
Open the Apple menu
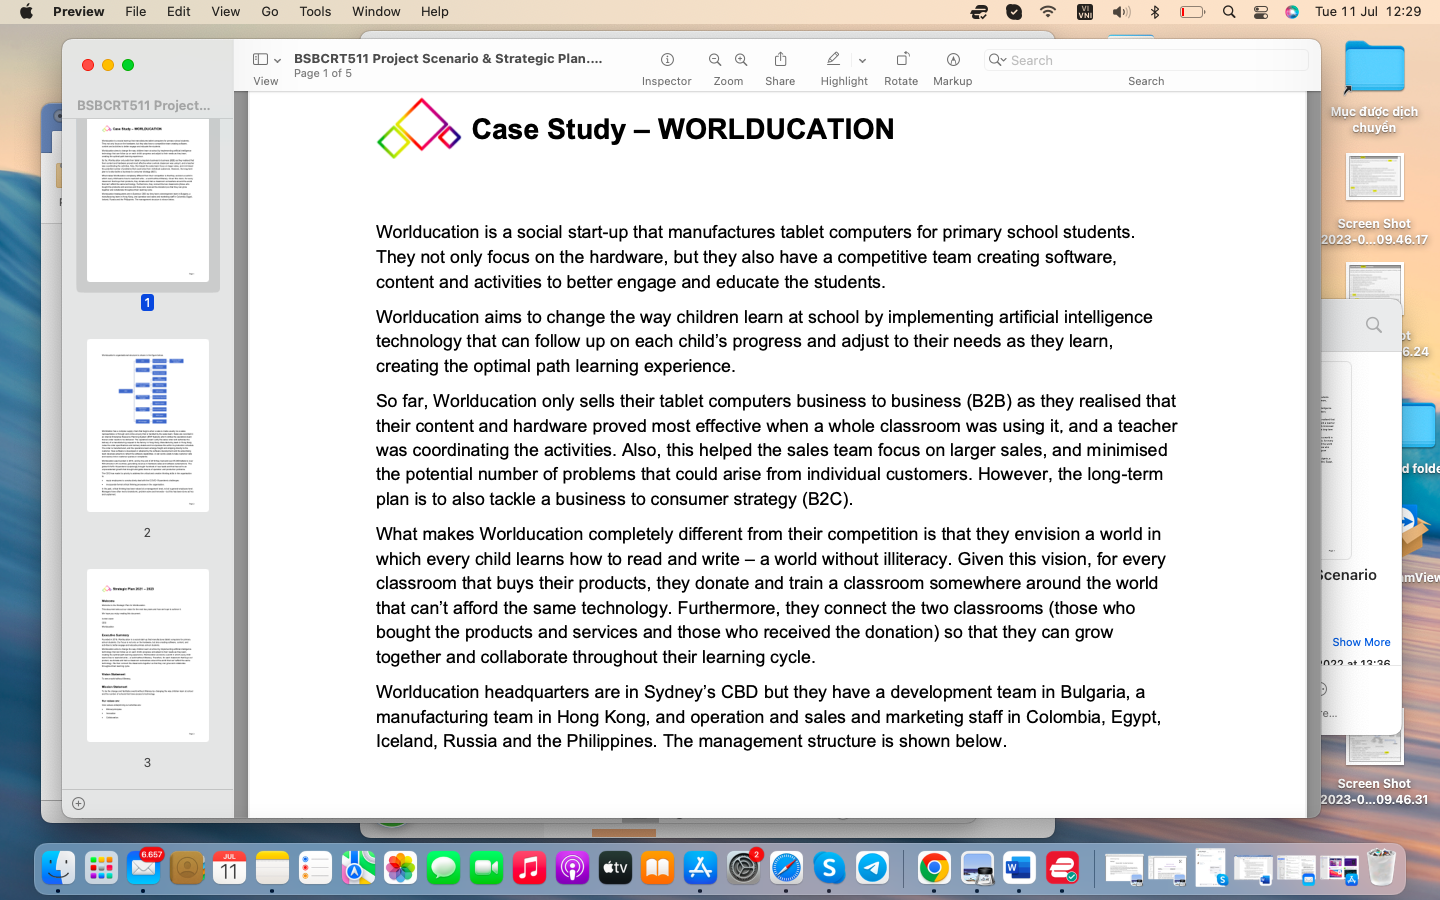[26, 12]
